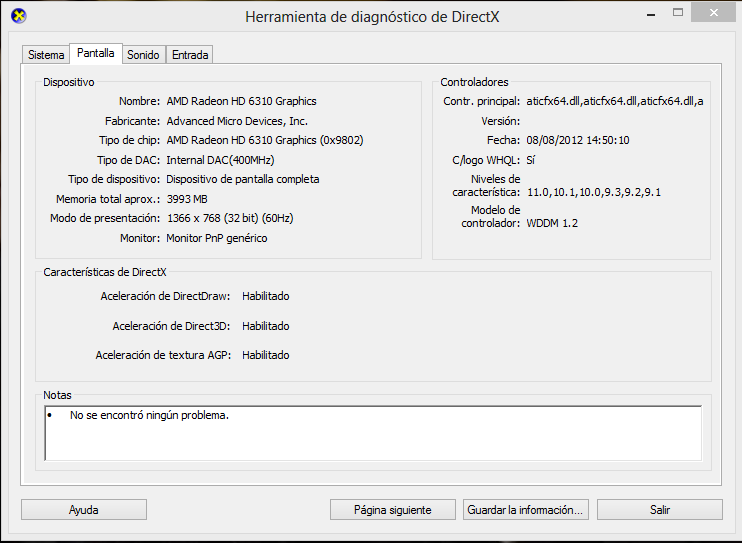The image size is (742, 543).
Task: Click the 'Aceleración de textura AGP:' label
Action: pyautogui.click(x=163, y=355)
